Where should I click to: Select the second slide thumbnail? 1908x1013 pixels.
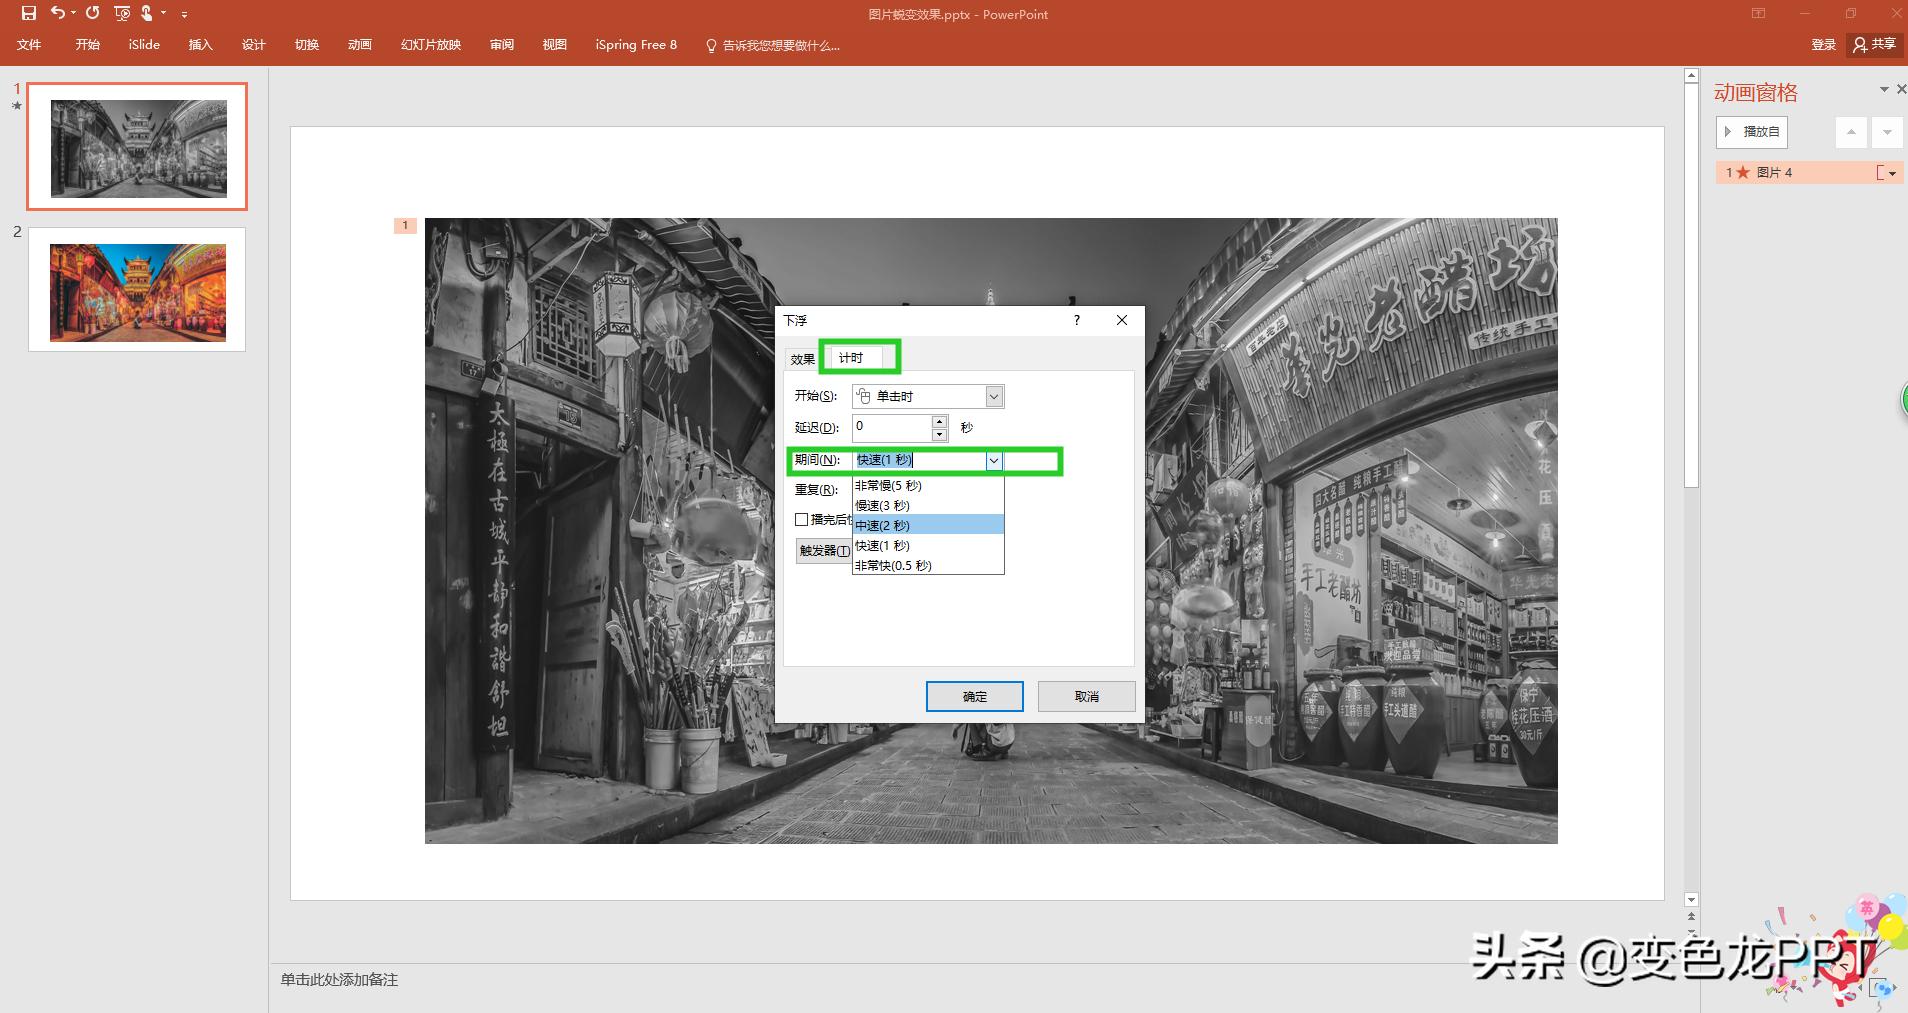pos(137,290)
